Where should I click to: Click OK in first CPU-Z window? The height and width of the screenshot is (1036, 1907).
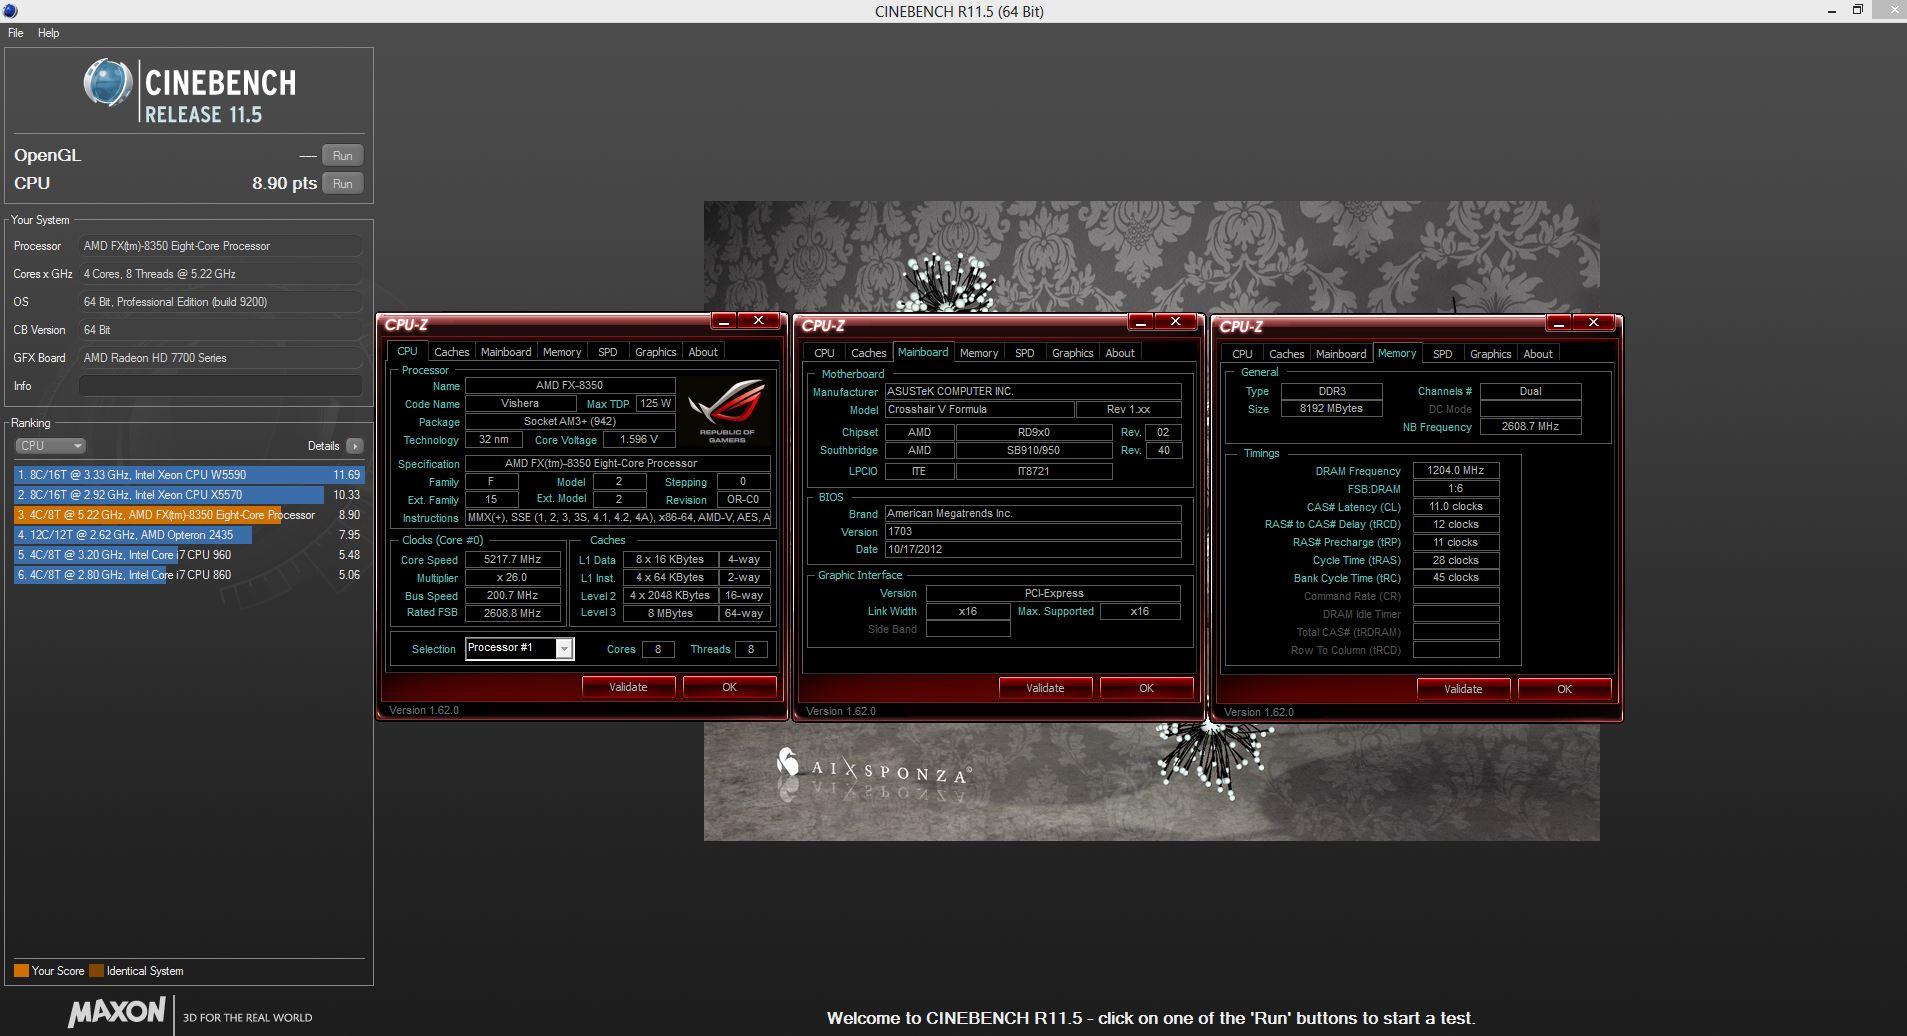tap(729, 687)
